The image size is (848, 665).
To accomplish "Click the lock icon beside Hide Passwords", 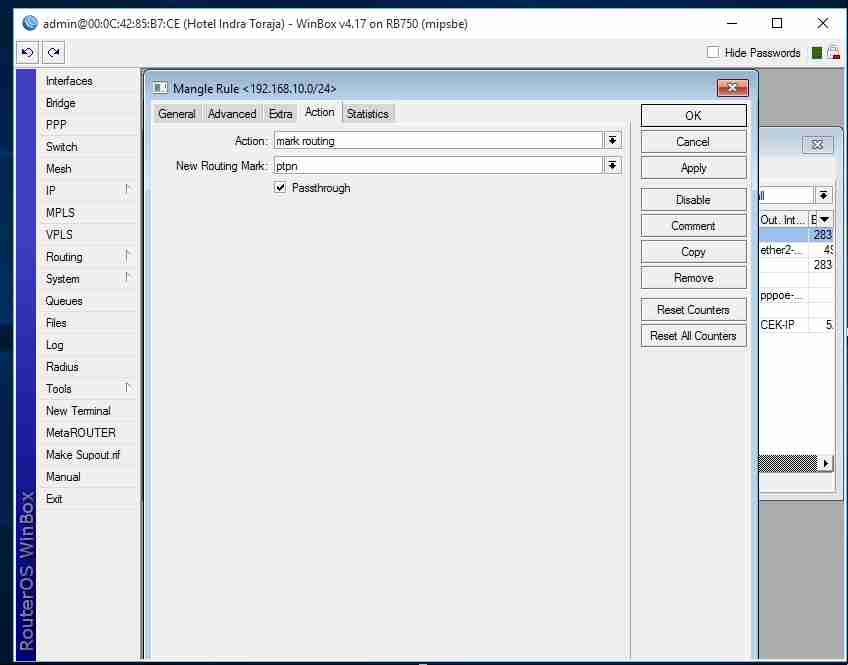I will [833, 52].
